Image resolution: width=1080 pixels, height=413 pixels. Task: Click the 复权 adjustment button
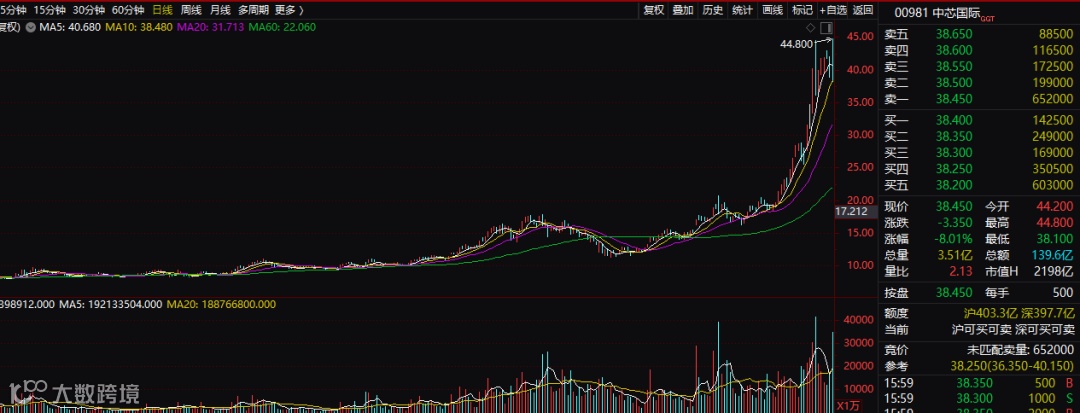654,10
